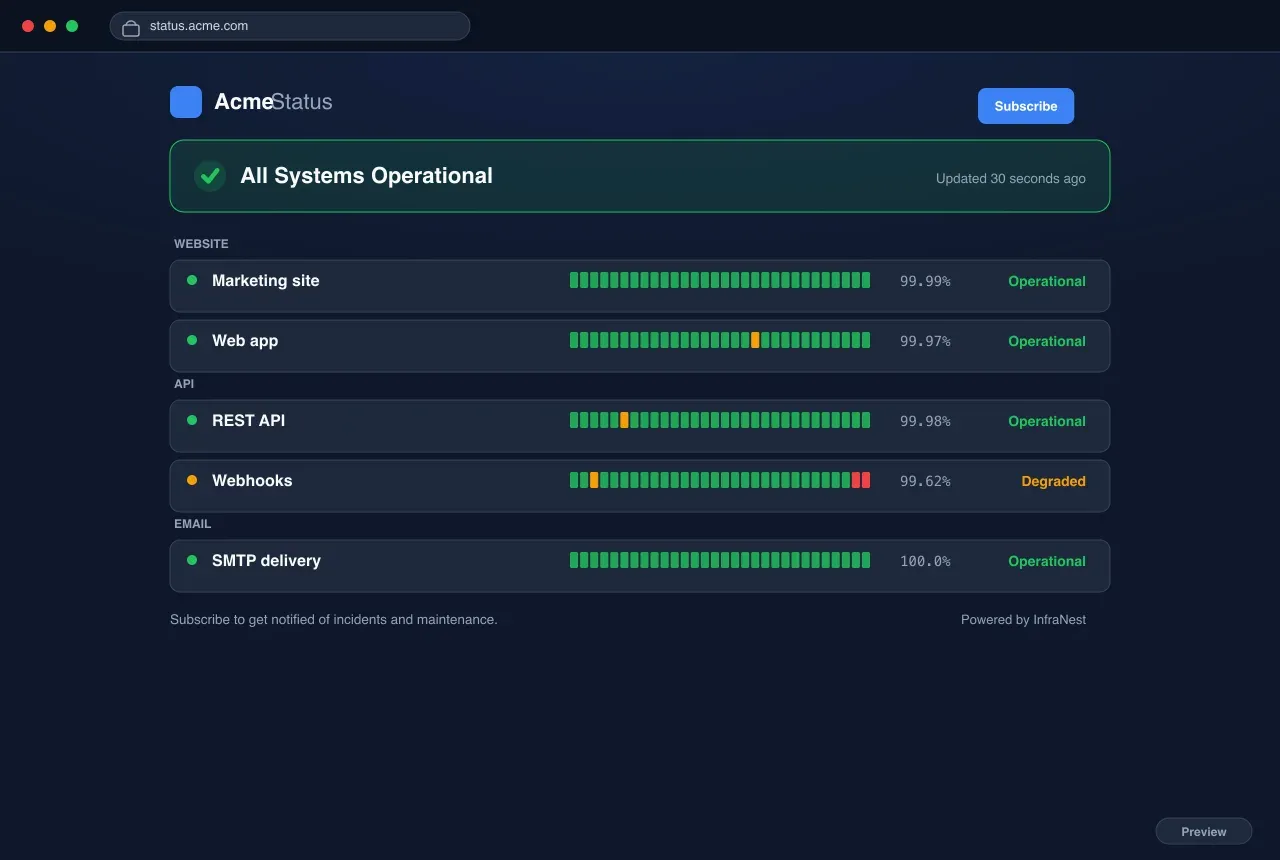This screenshot has width=1280, height=860.
Task: Click the Acme blue square logo
Action: tap(186, 102)
